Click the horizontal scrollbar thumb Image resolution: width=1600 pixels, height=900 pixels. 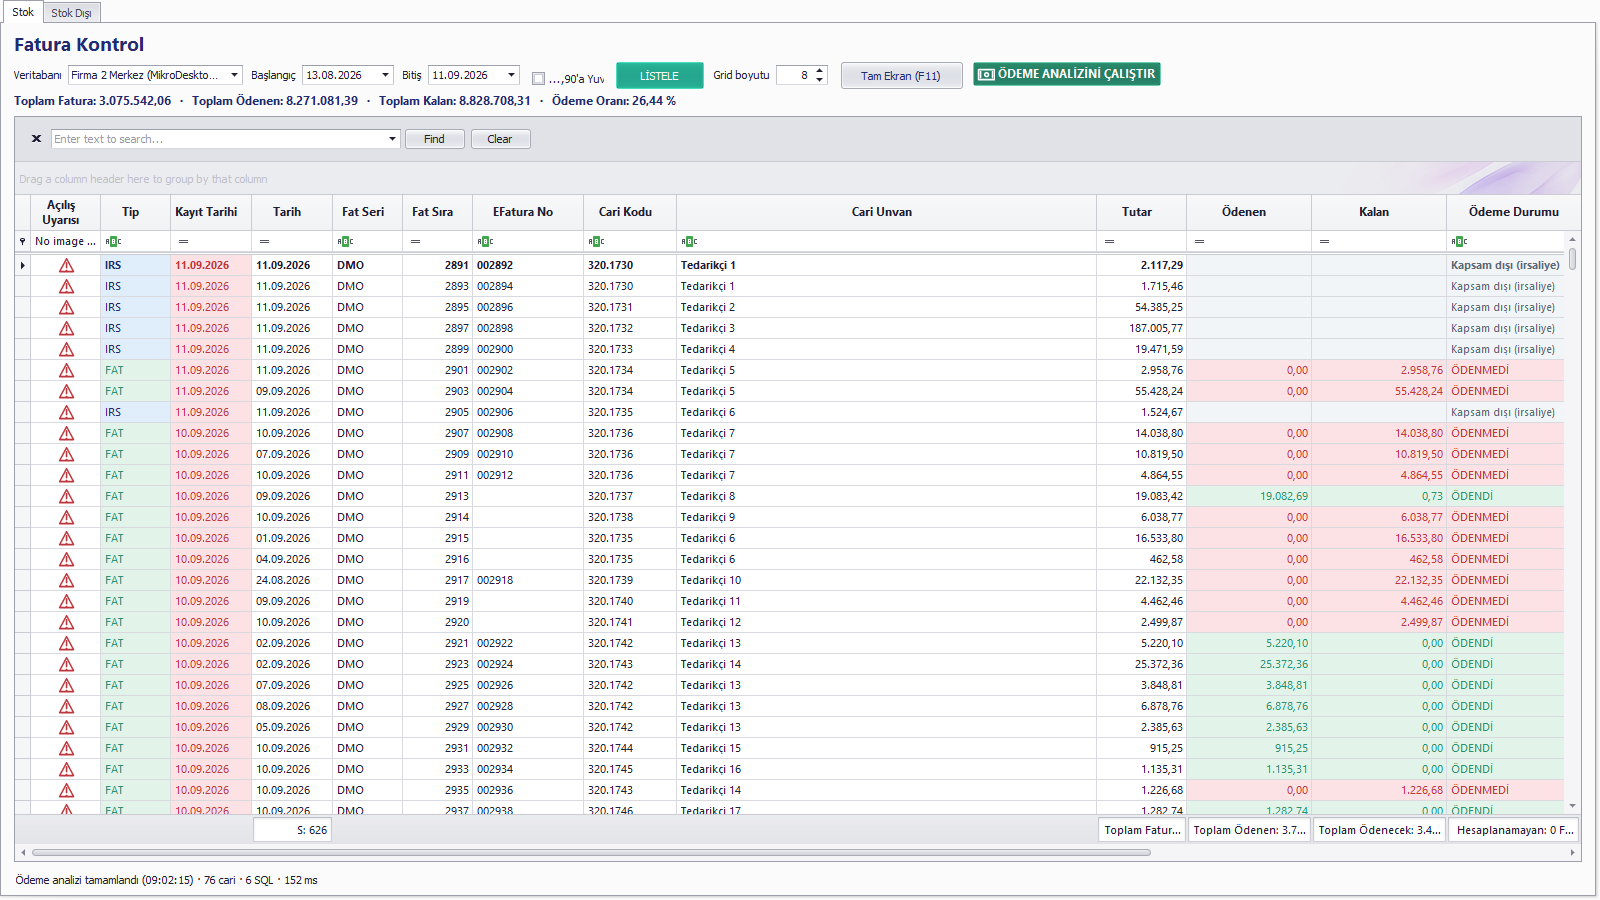[x=591, y=853]
